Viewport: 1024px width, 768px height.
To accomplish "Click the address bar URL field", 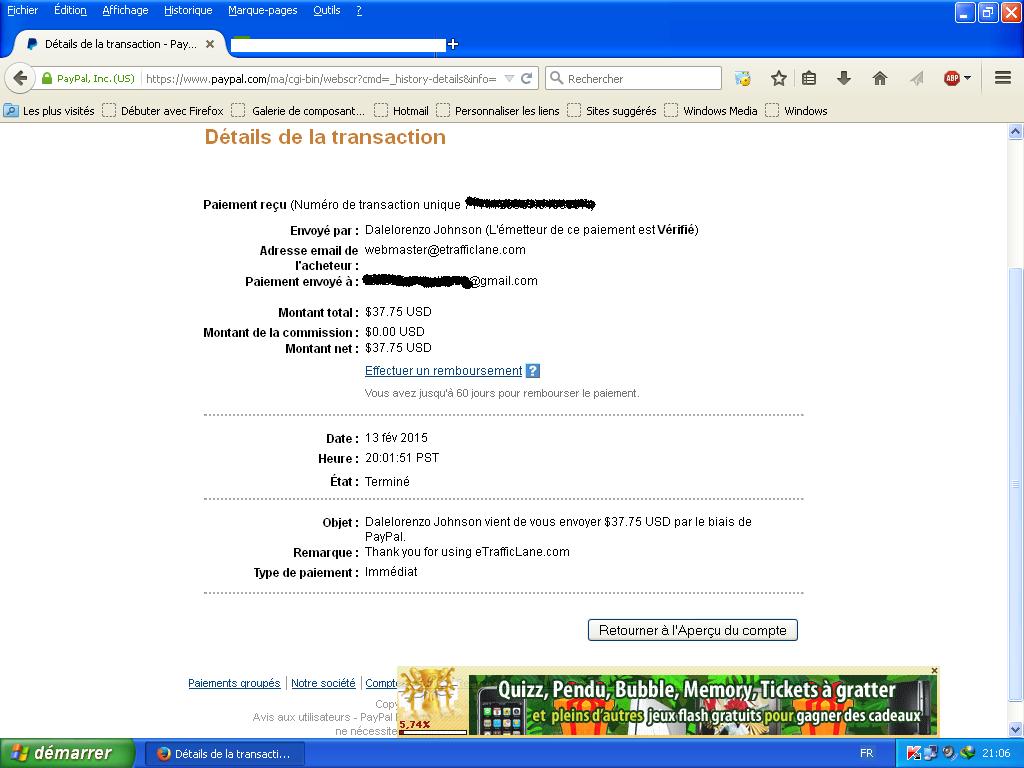I will coord(321,78).
